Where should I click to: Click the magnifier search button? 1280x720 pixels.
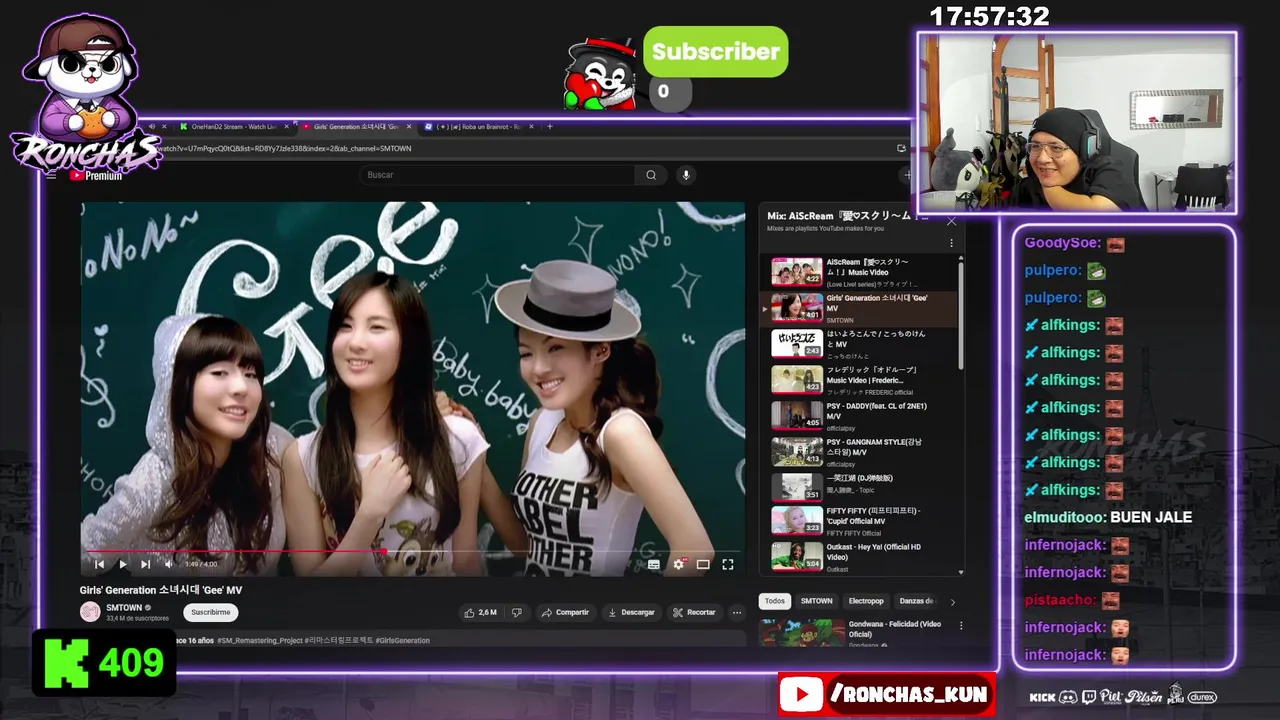pyautogui.click(x=651, y=175)
